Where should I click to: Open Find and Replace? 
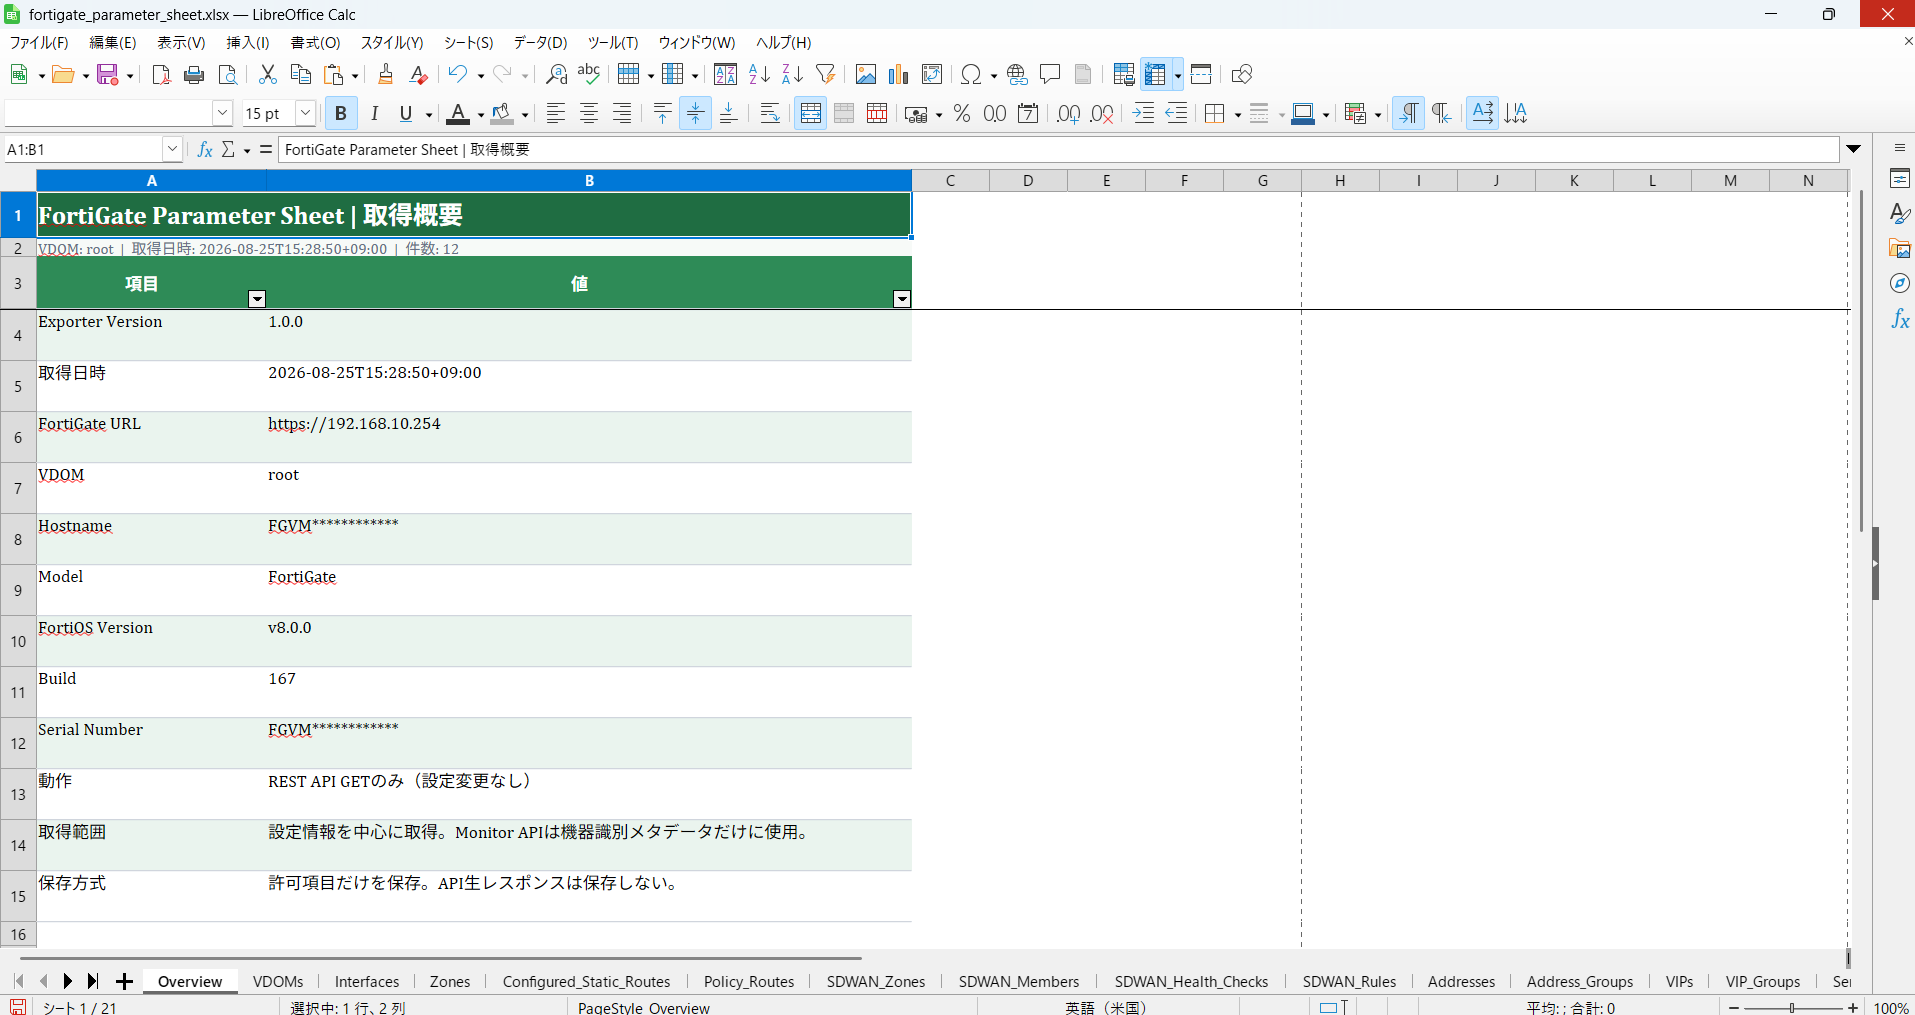[x=556, y=75]
